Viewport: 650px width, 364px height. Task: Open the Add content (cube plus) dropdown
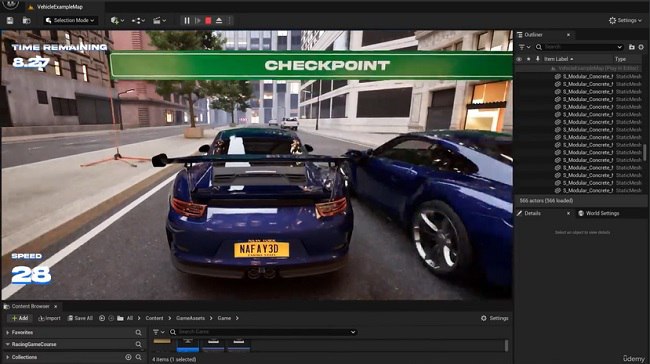point(117,20)
